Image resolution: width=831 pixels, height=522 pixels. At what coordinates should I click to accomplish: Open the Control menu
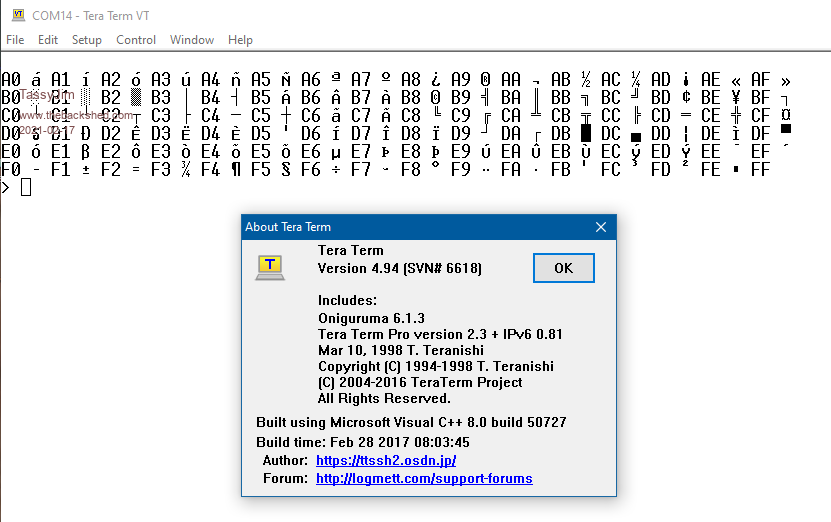(136, 40)
